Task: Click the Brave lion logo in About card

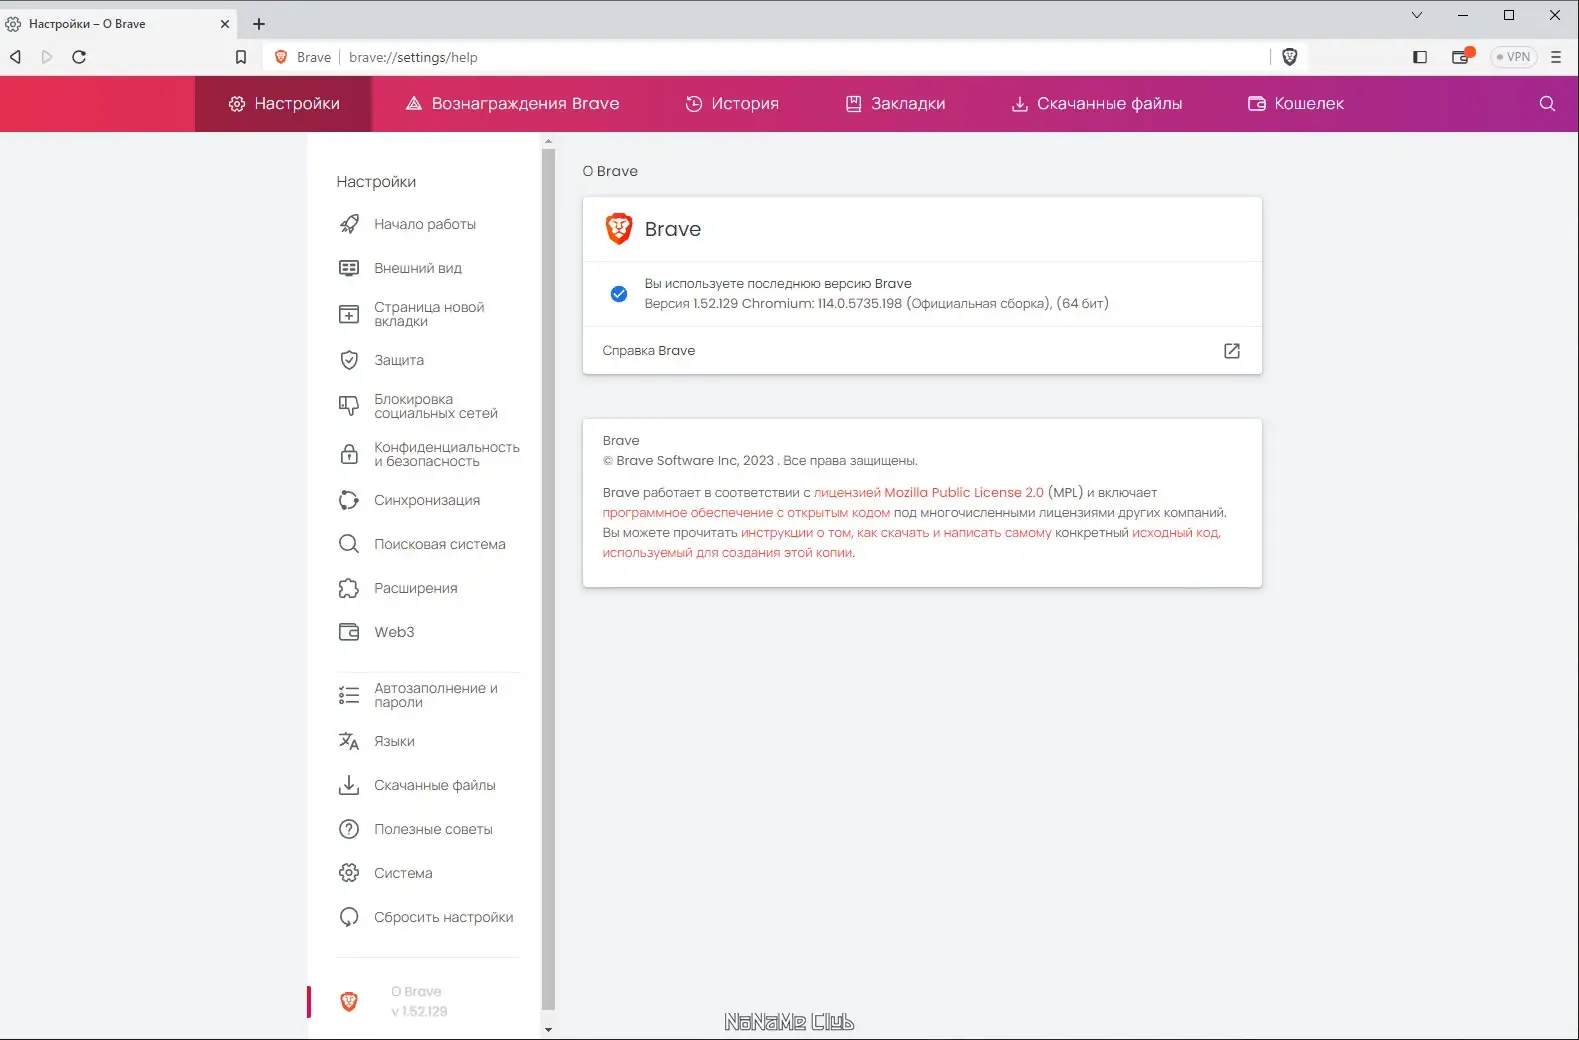Action: (619, 229)
